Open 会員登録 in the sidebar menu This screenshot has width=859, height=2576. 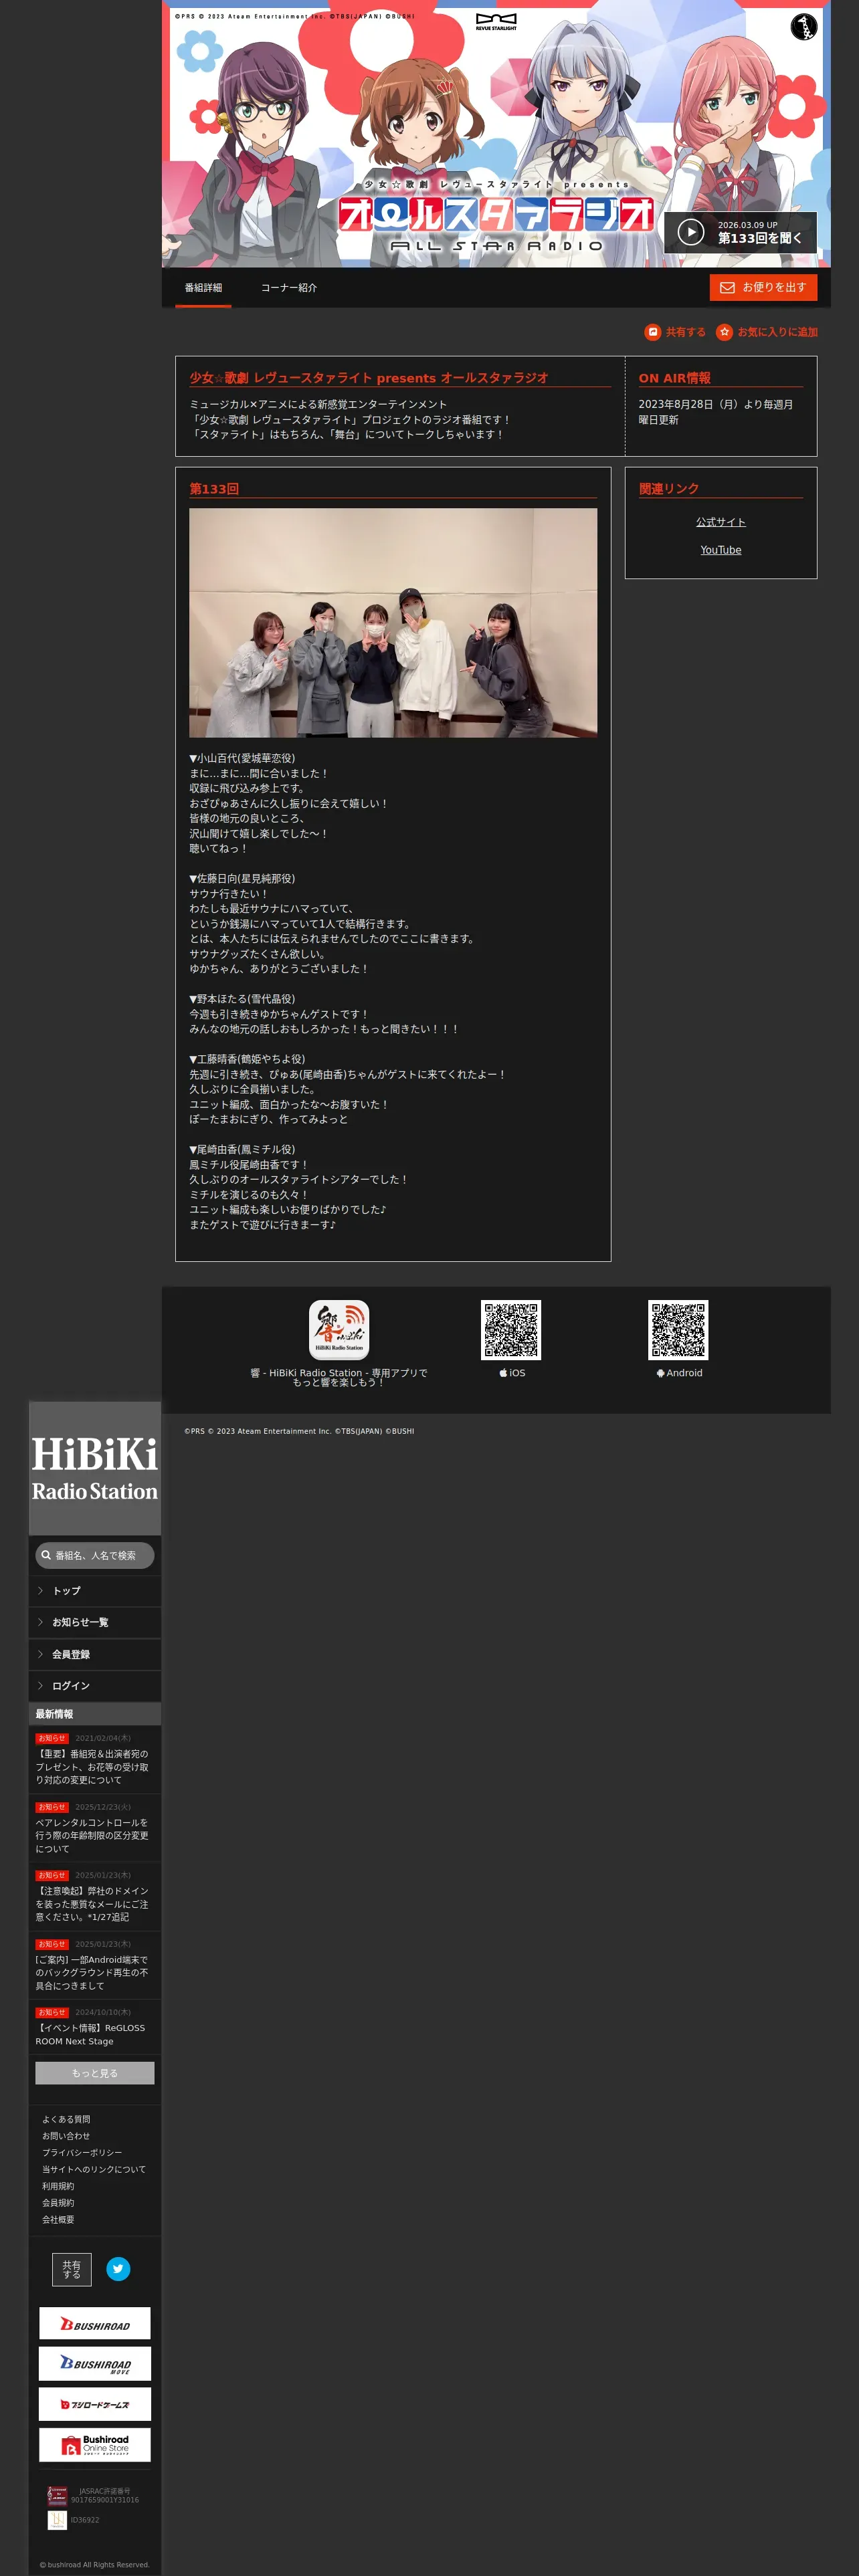coord(95,1654)
